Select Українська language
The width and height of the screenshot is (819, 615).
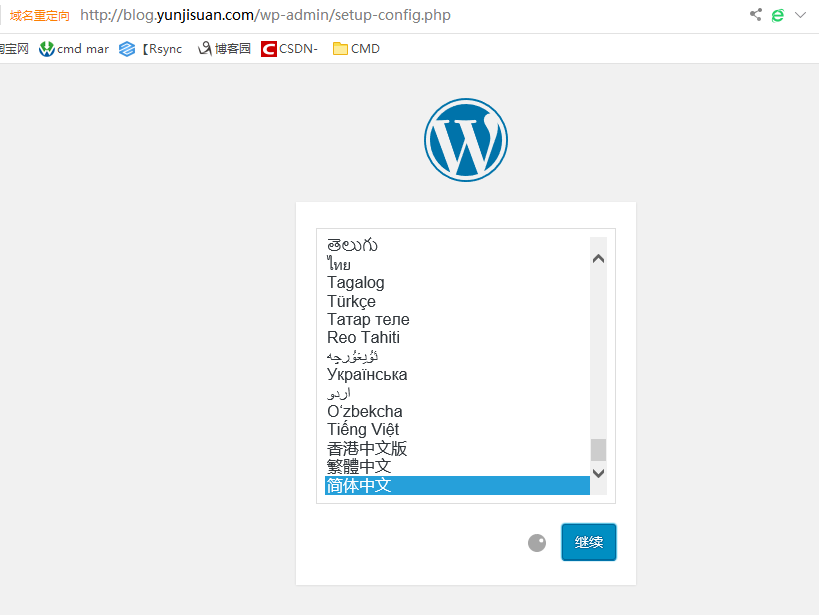(457, 374)
